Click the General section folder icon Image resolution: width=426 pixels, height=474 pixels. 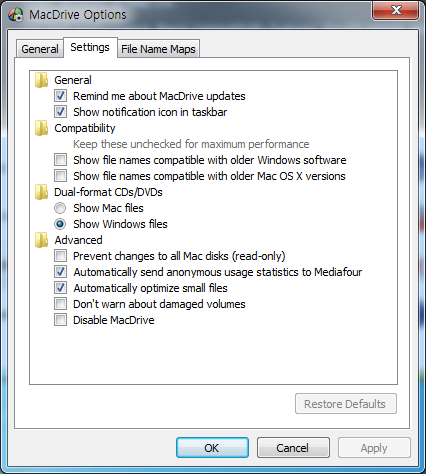(x=42, y=80)
